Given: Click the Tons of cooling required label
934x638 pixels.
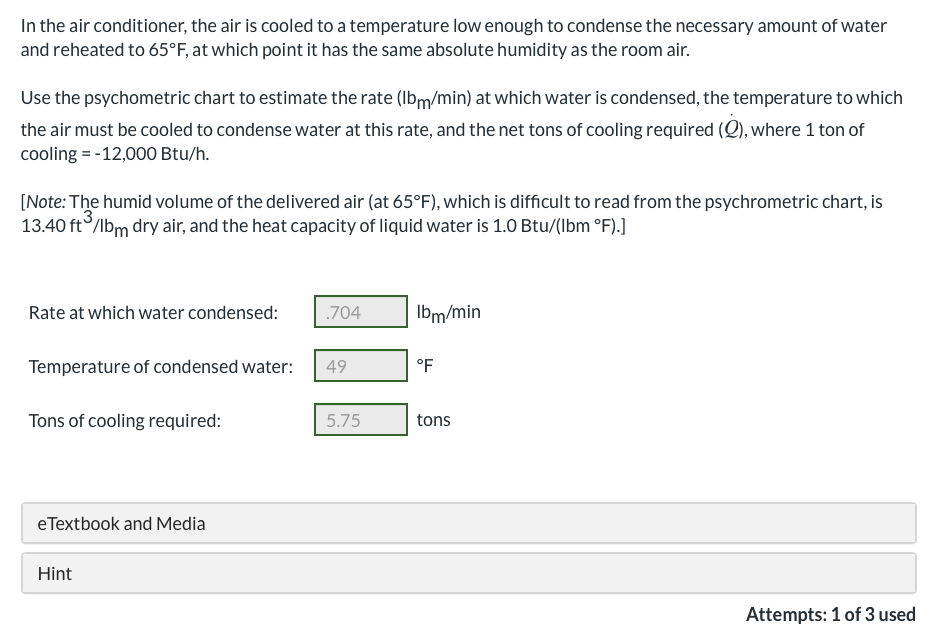Looking at the screenshot, I should coord(124,420).
